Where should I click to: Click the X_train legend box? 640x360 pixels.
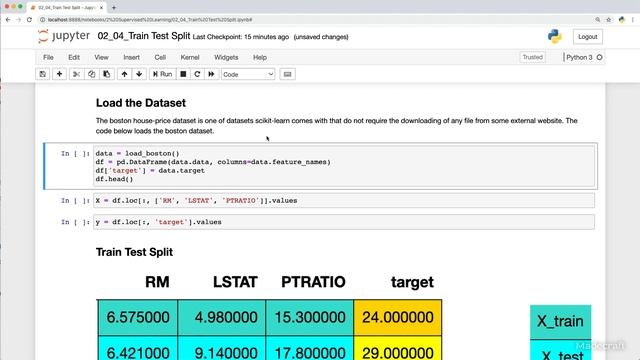tap(560, 322)
